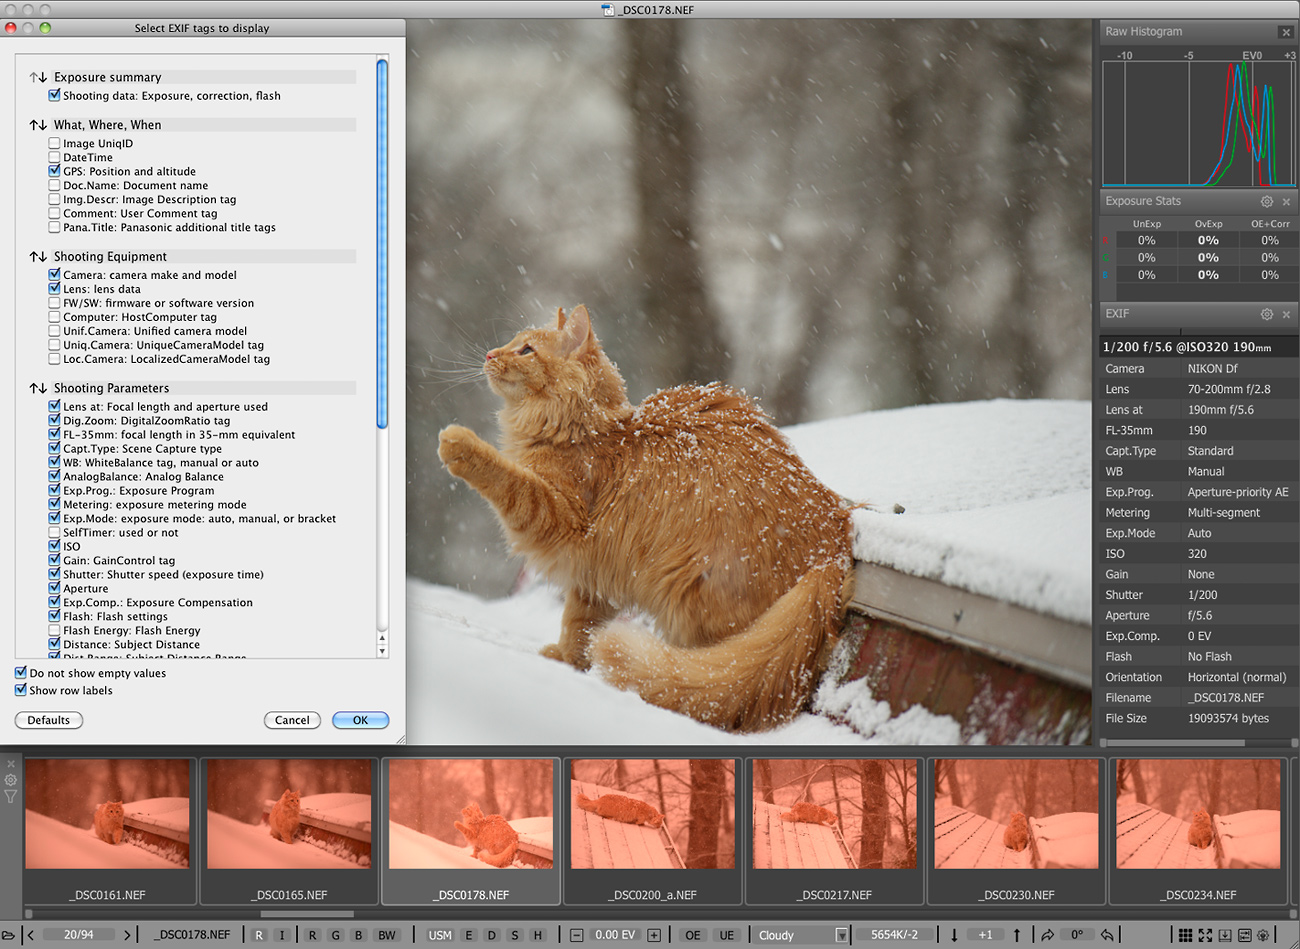Increase exposure with plus EV button

click(x=654, y=935)
